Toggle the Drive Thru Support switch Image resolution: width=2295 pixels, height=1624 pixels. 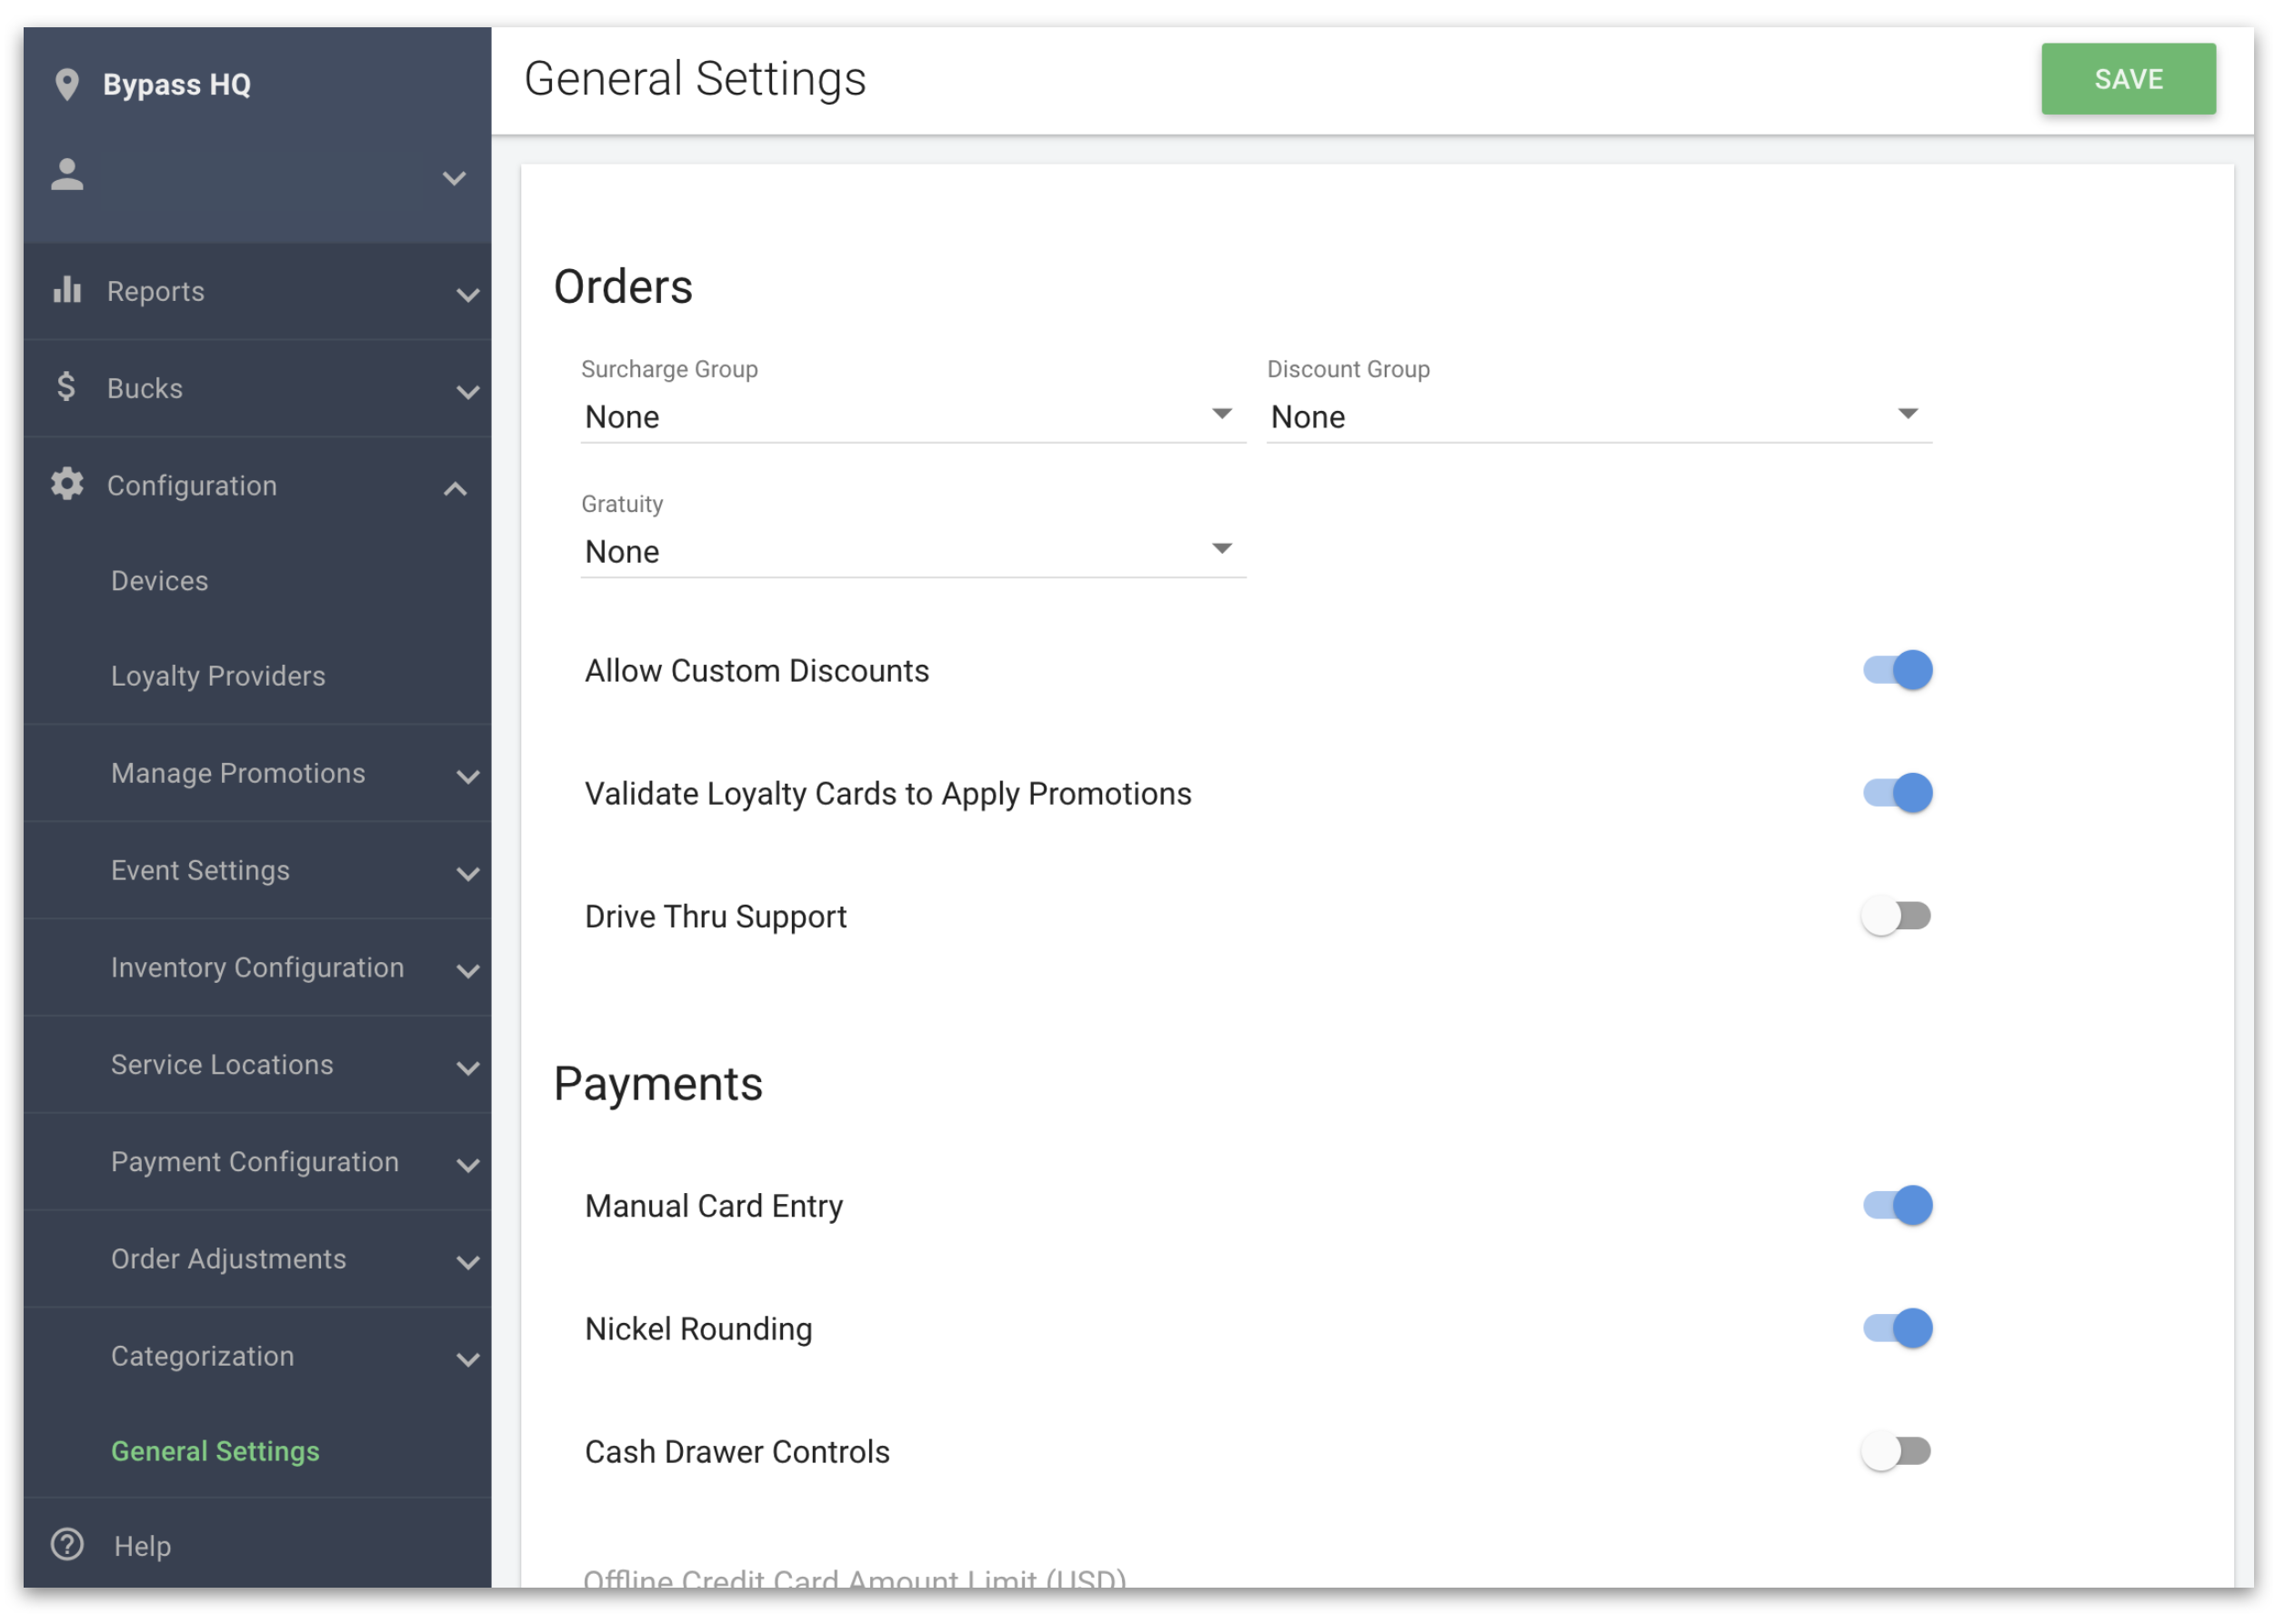click(1894, 914)
